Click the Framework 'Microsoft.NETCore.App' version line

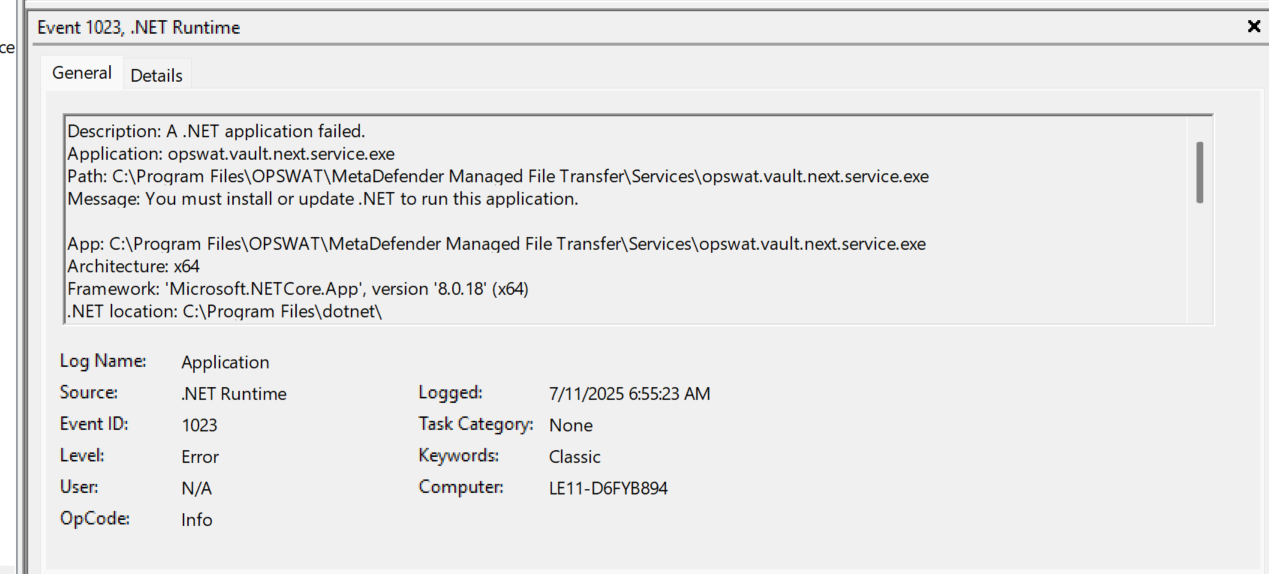(x=298, y=290)
